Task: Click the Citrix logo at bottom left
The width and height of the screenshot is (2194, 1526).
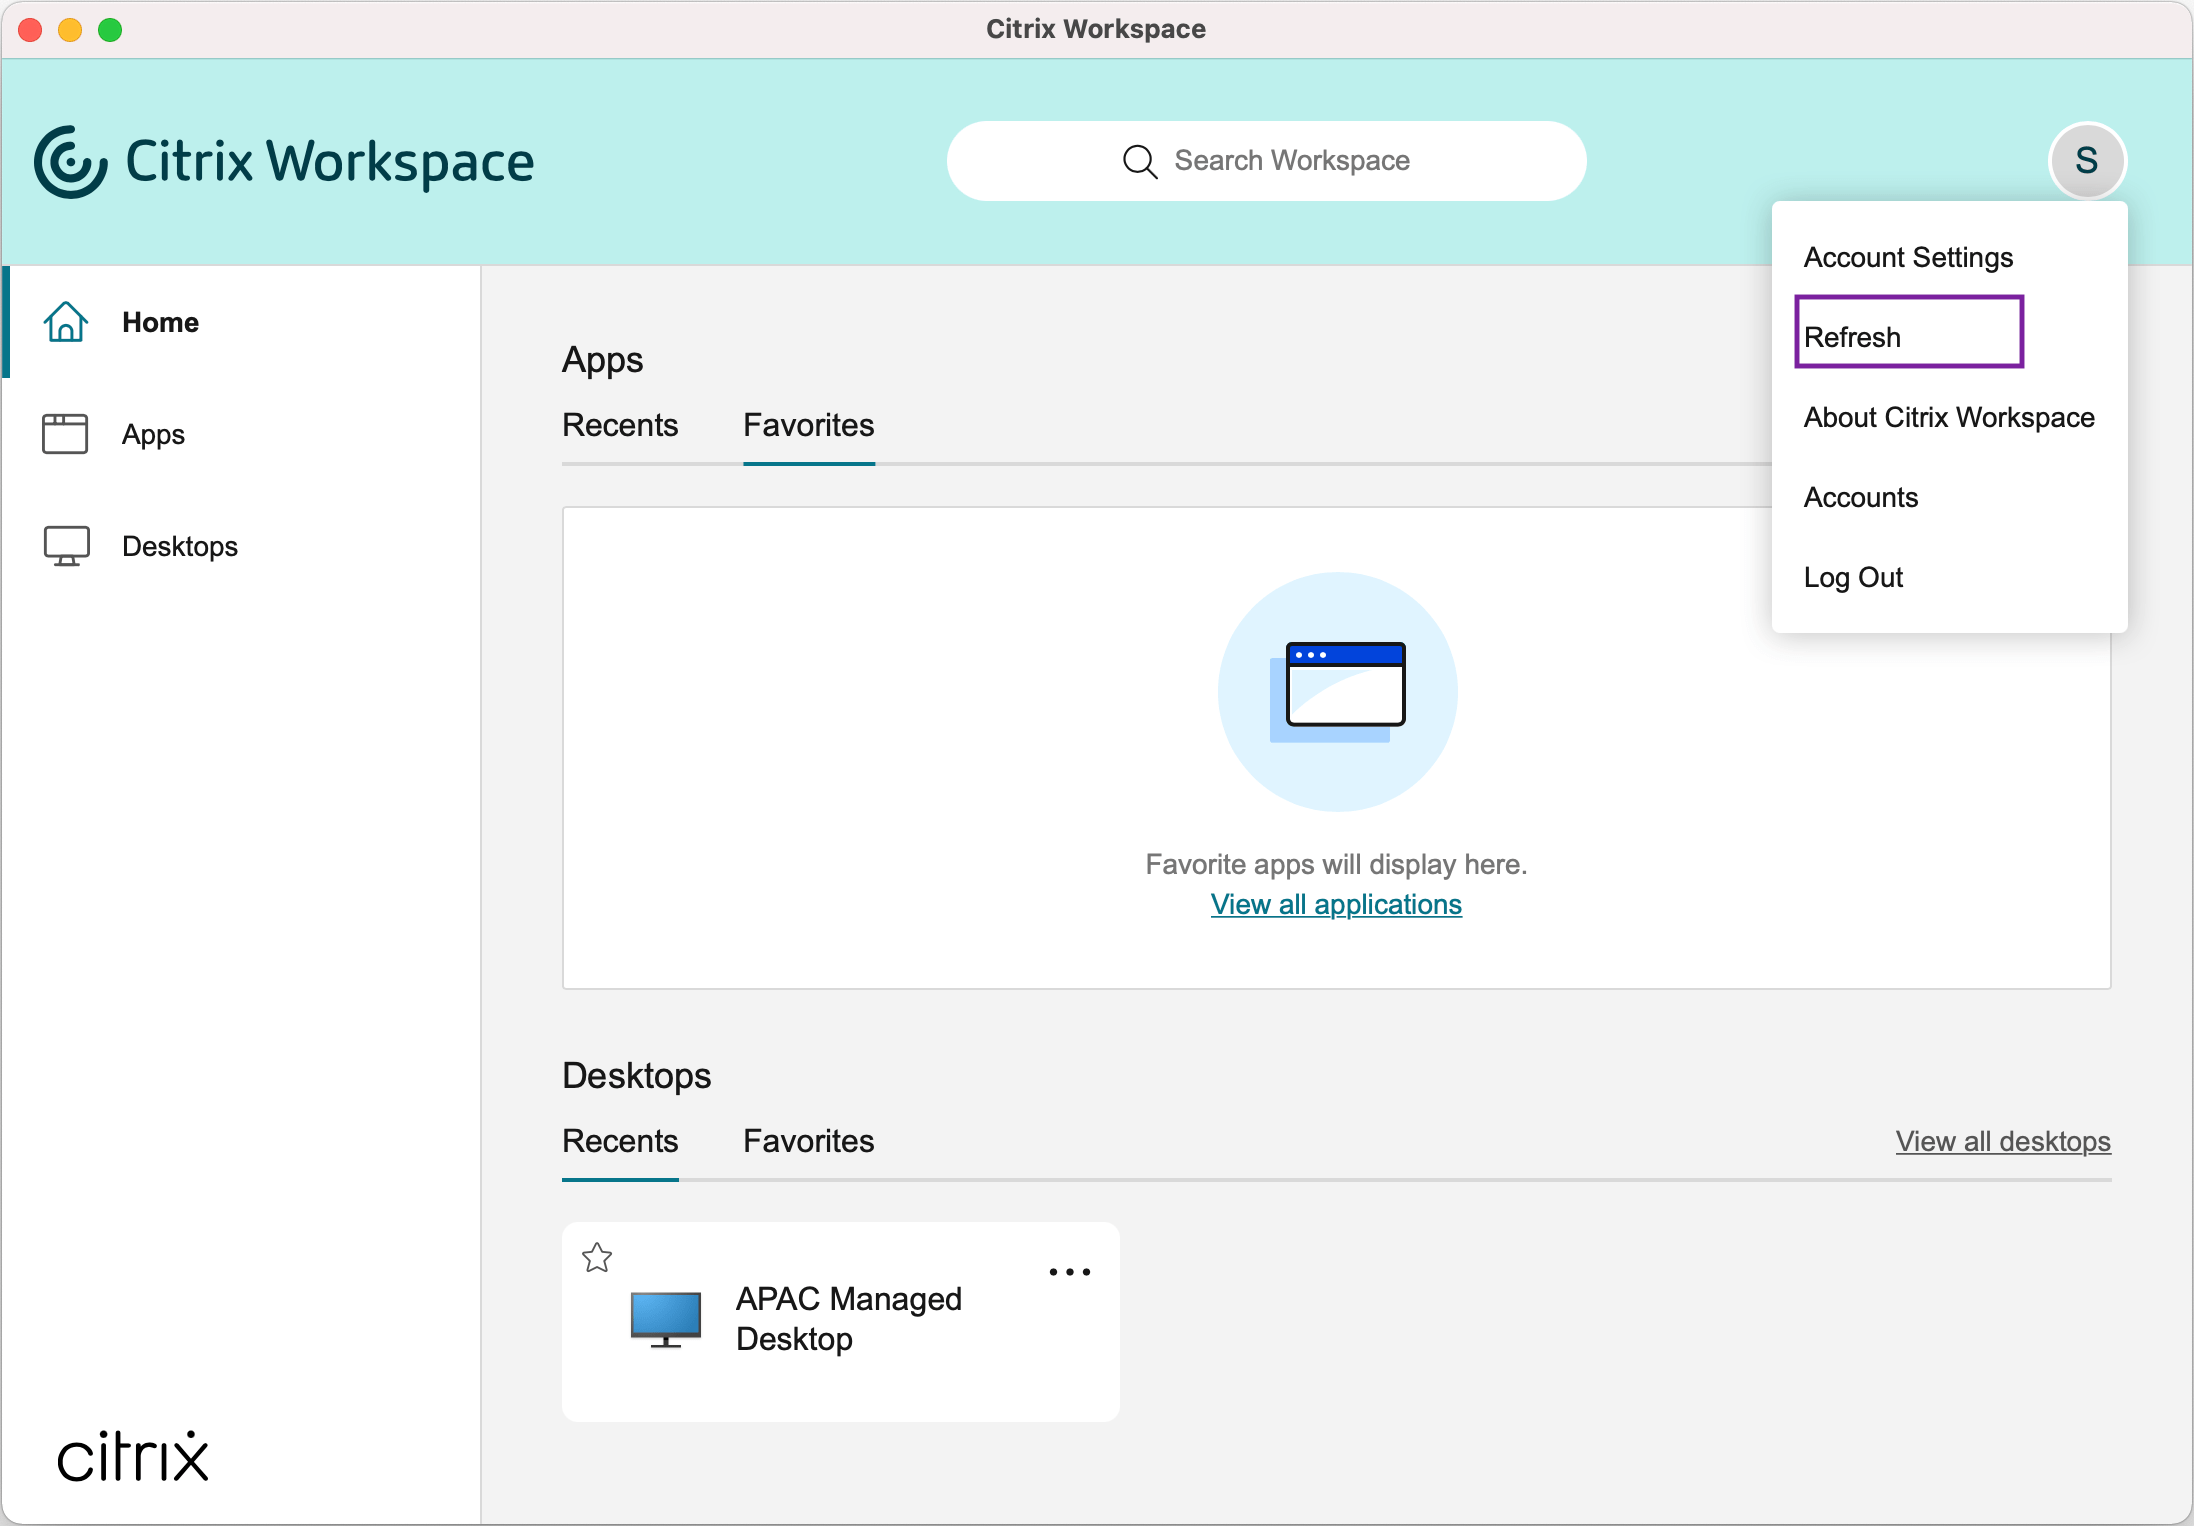Action: tap(131, 1455)
